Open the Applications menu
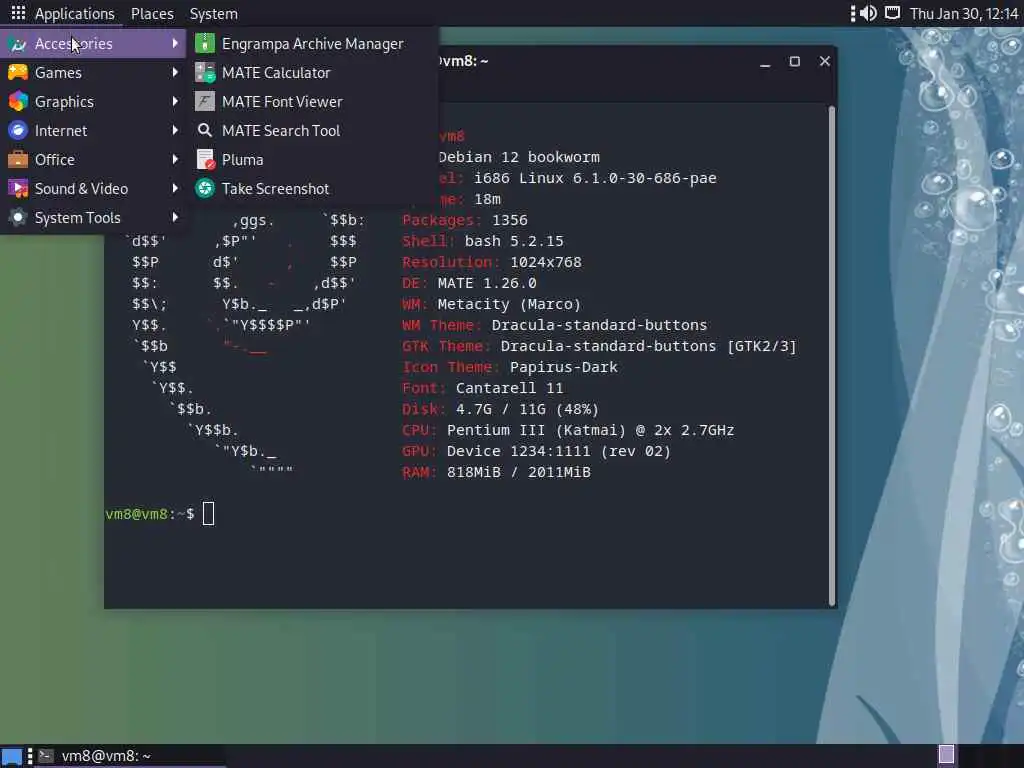 coord(74,14)
